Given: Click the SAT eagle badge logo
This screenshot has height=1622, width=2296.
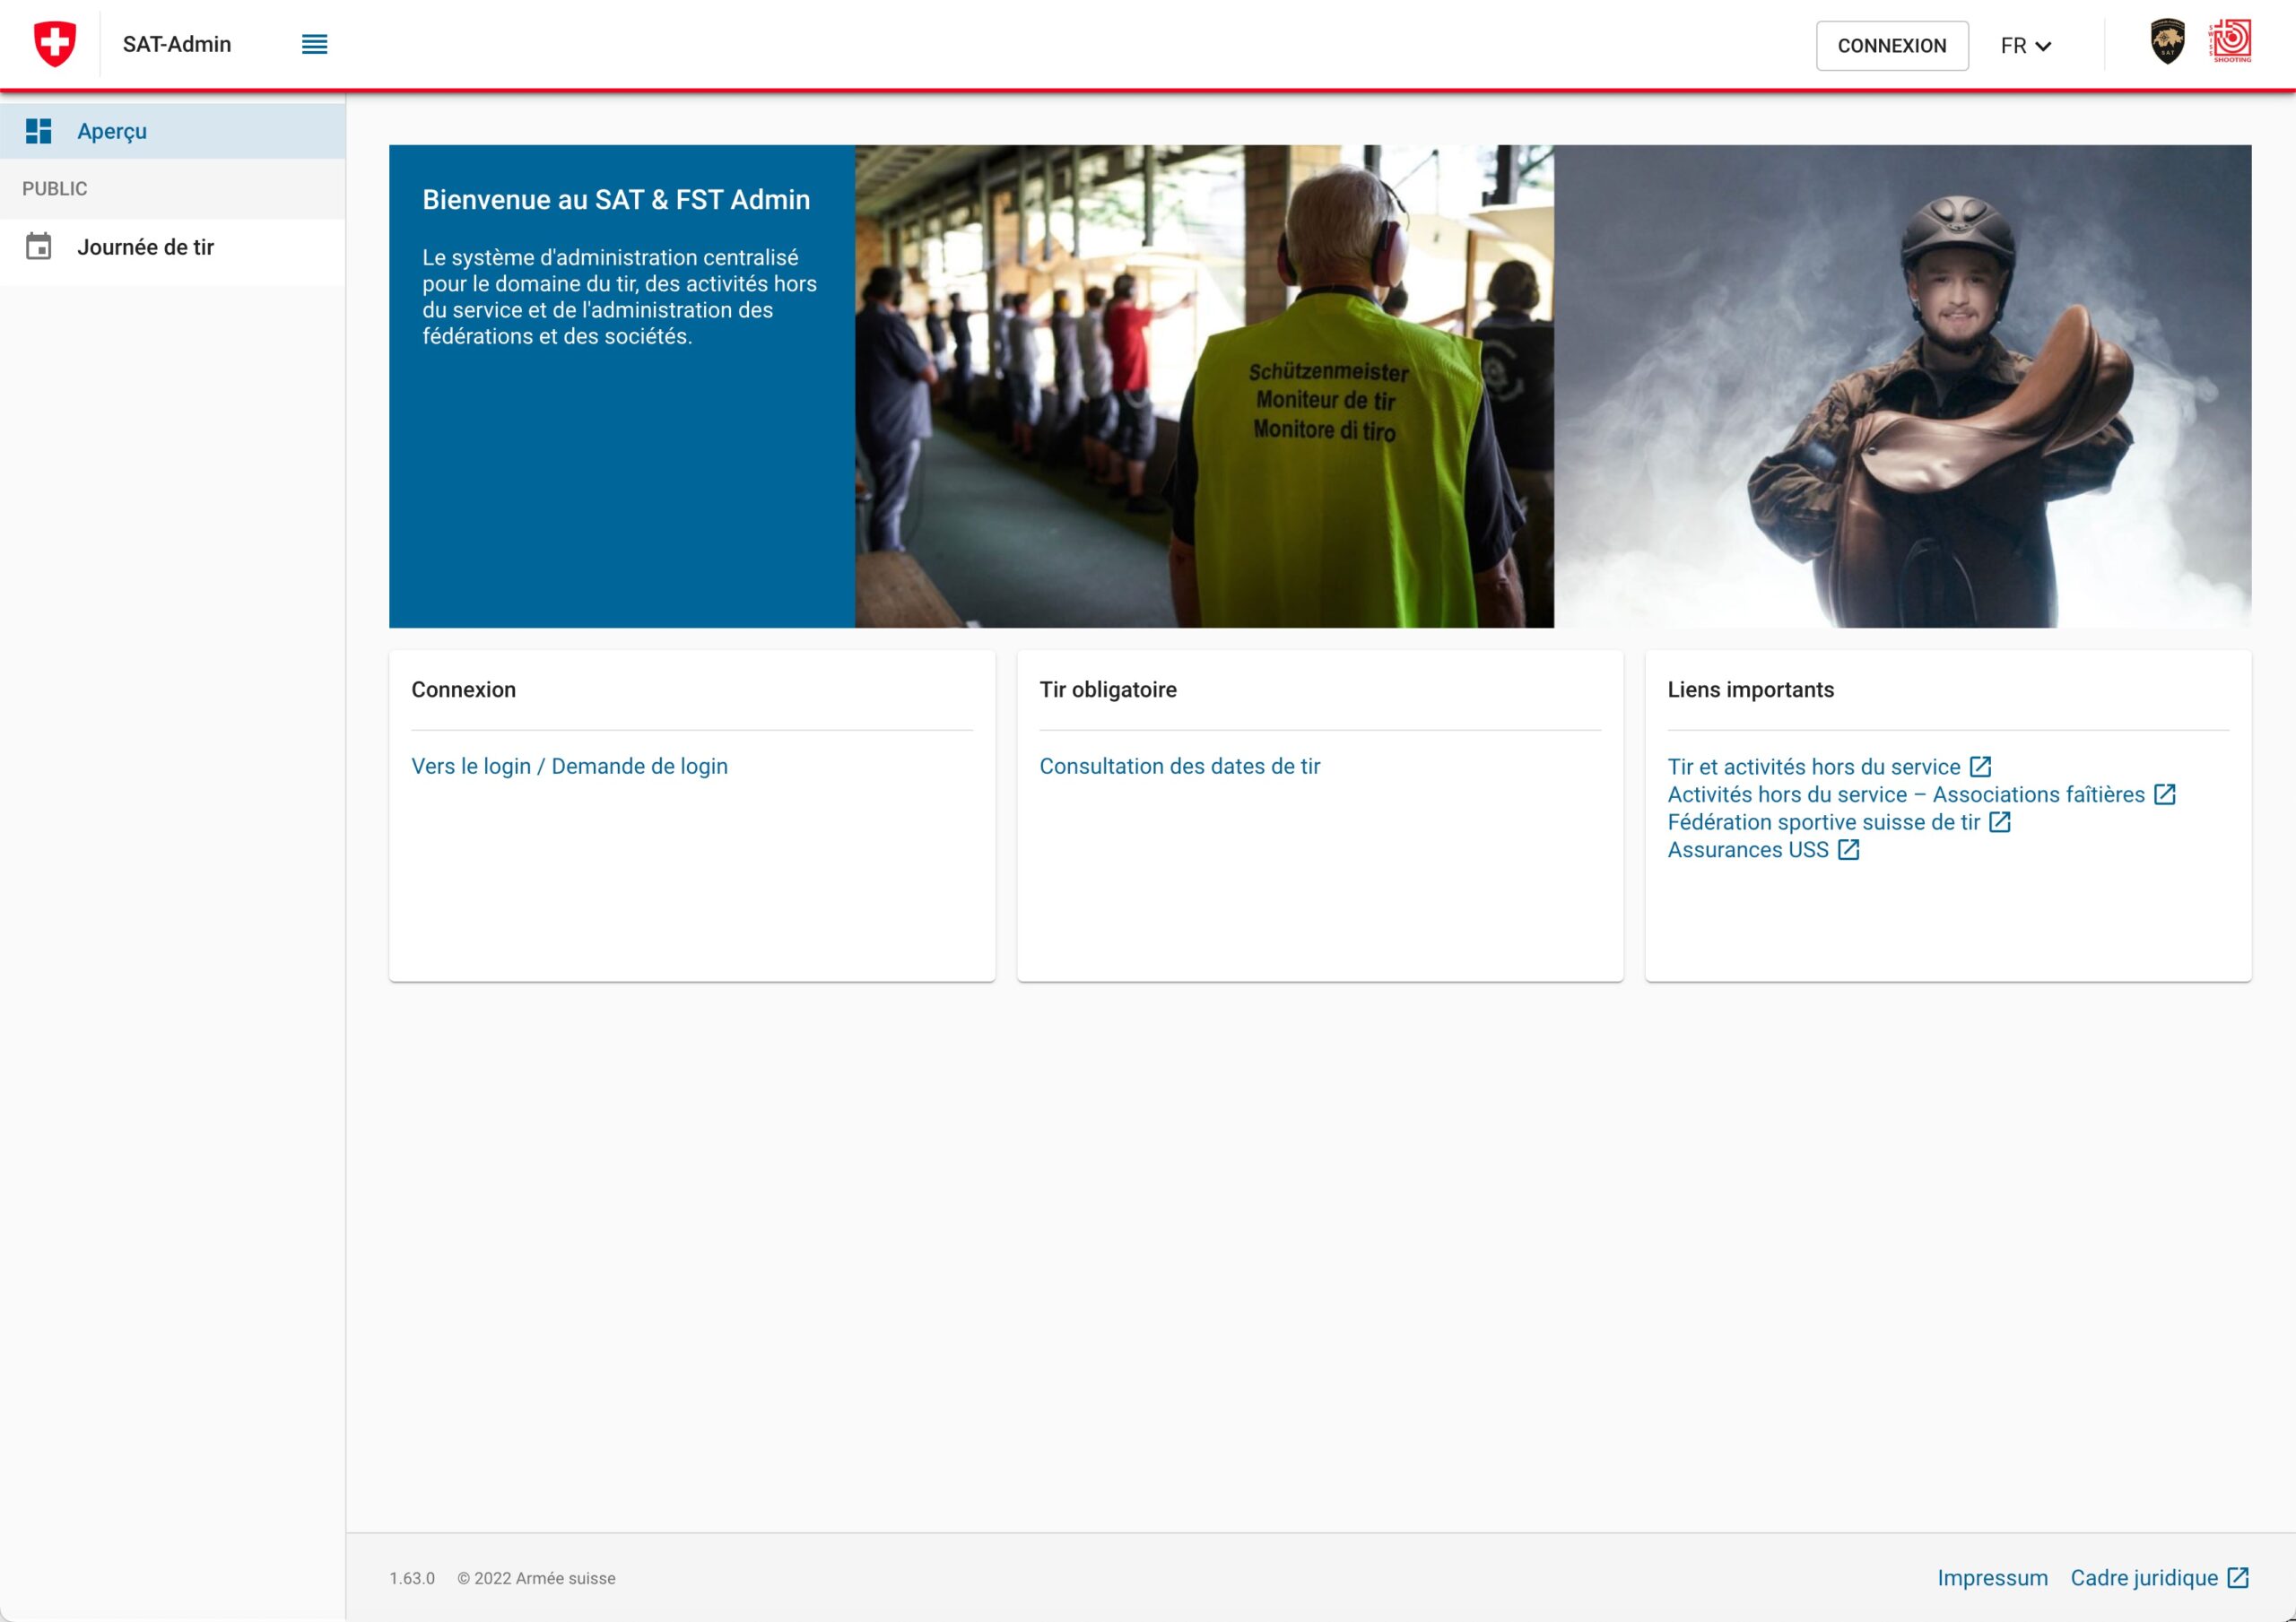Looking at the screenshot, I should coord(2167,42).
